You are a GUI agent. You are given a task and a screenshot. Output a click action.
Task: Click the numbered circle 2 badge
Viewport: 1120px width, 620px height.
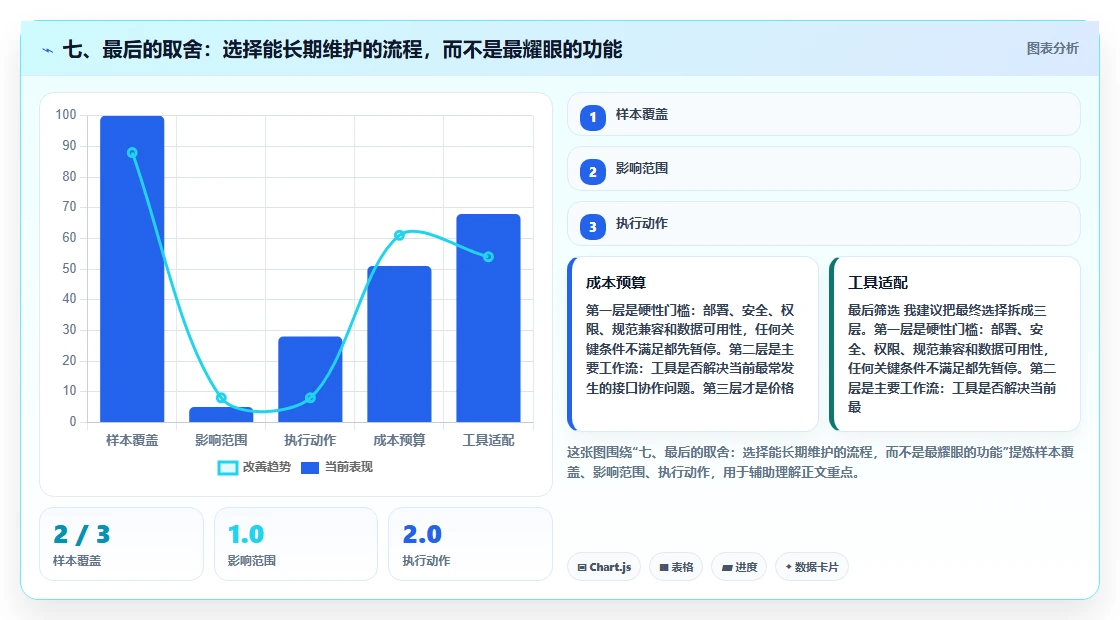pos(592,171)
